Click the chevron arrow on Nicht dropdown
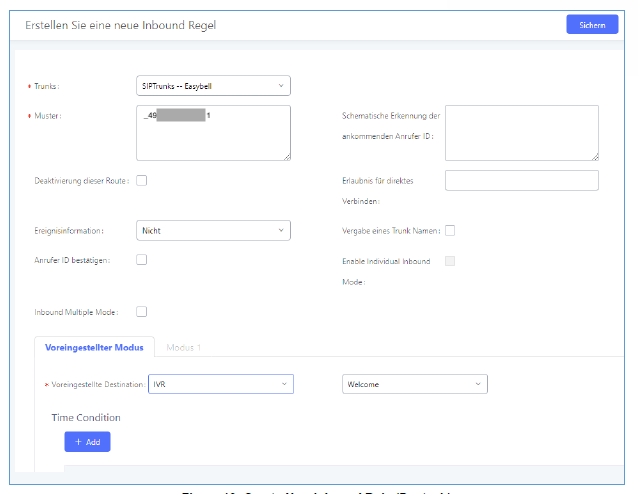Screen dimensions: 638x494 279,231
